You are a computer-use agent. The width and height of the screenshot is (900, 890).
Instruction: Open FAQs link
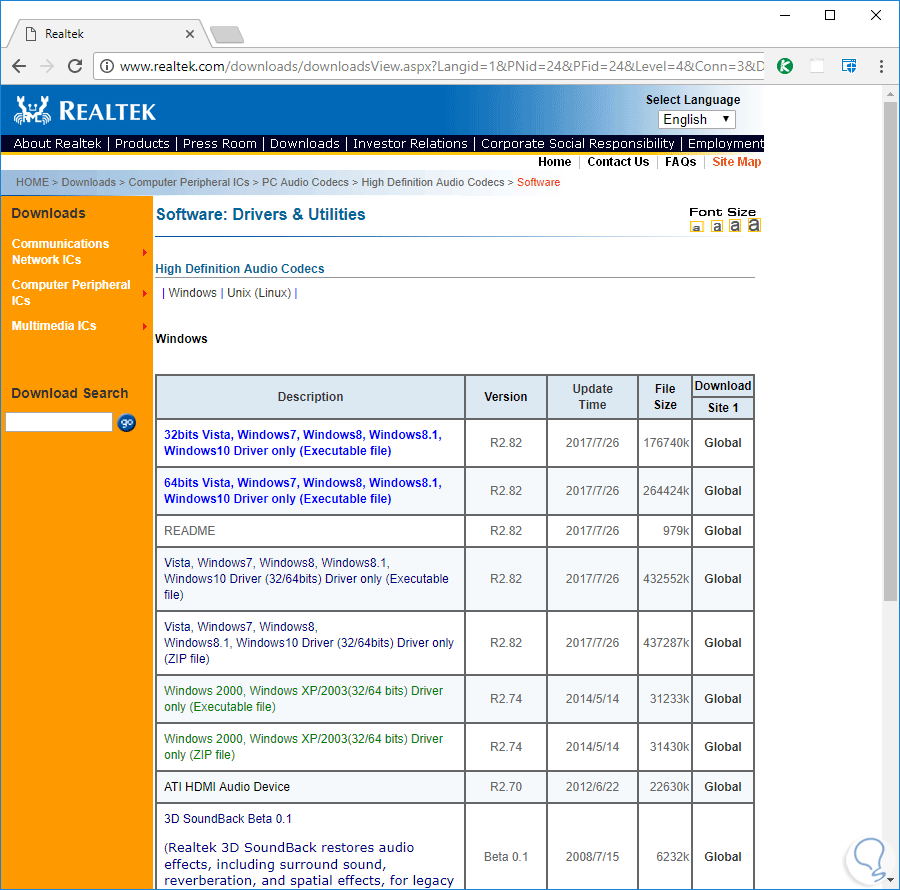pos(681,162)
